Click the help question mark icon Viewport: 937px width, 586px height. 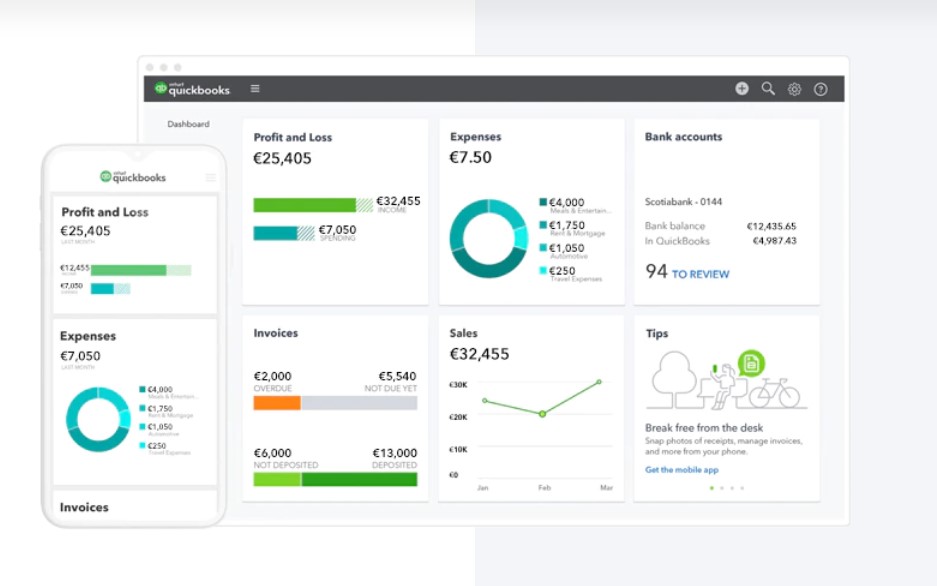[x=820, y=89]
